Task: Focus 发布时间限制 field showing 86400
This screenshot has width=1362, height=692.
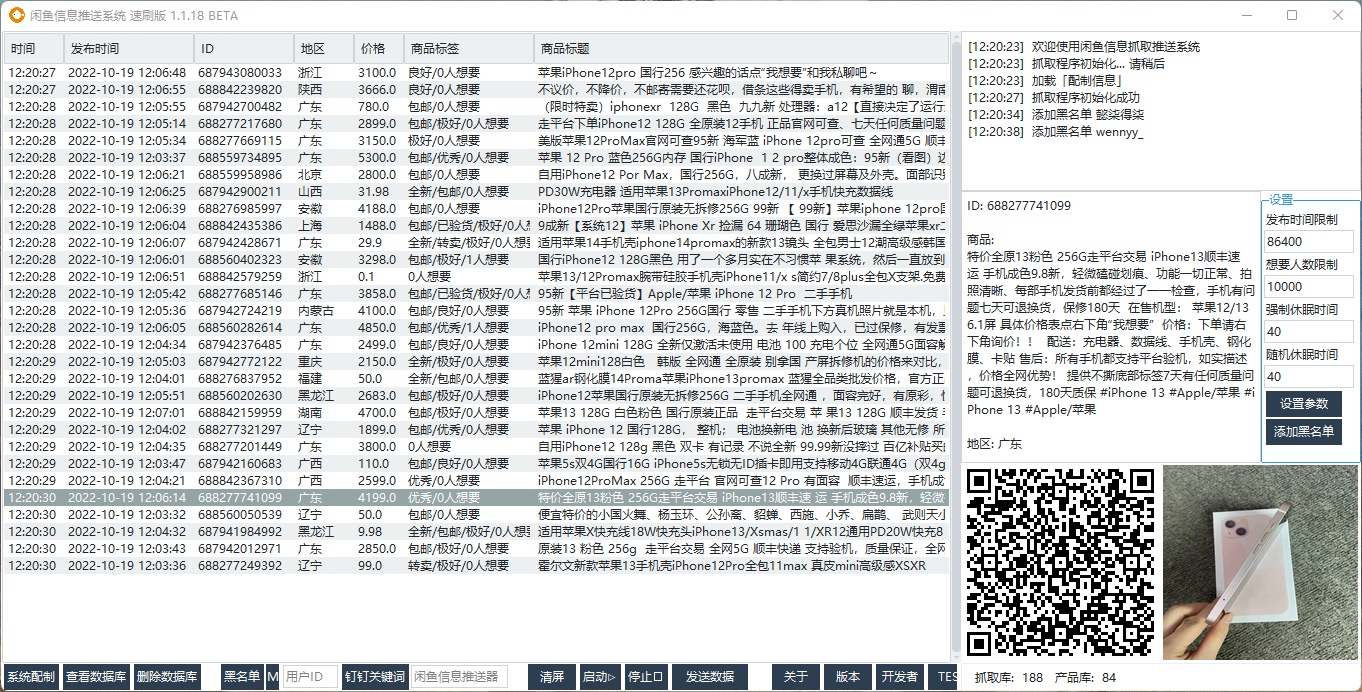Action: coord(1309,242)
